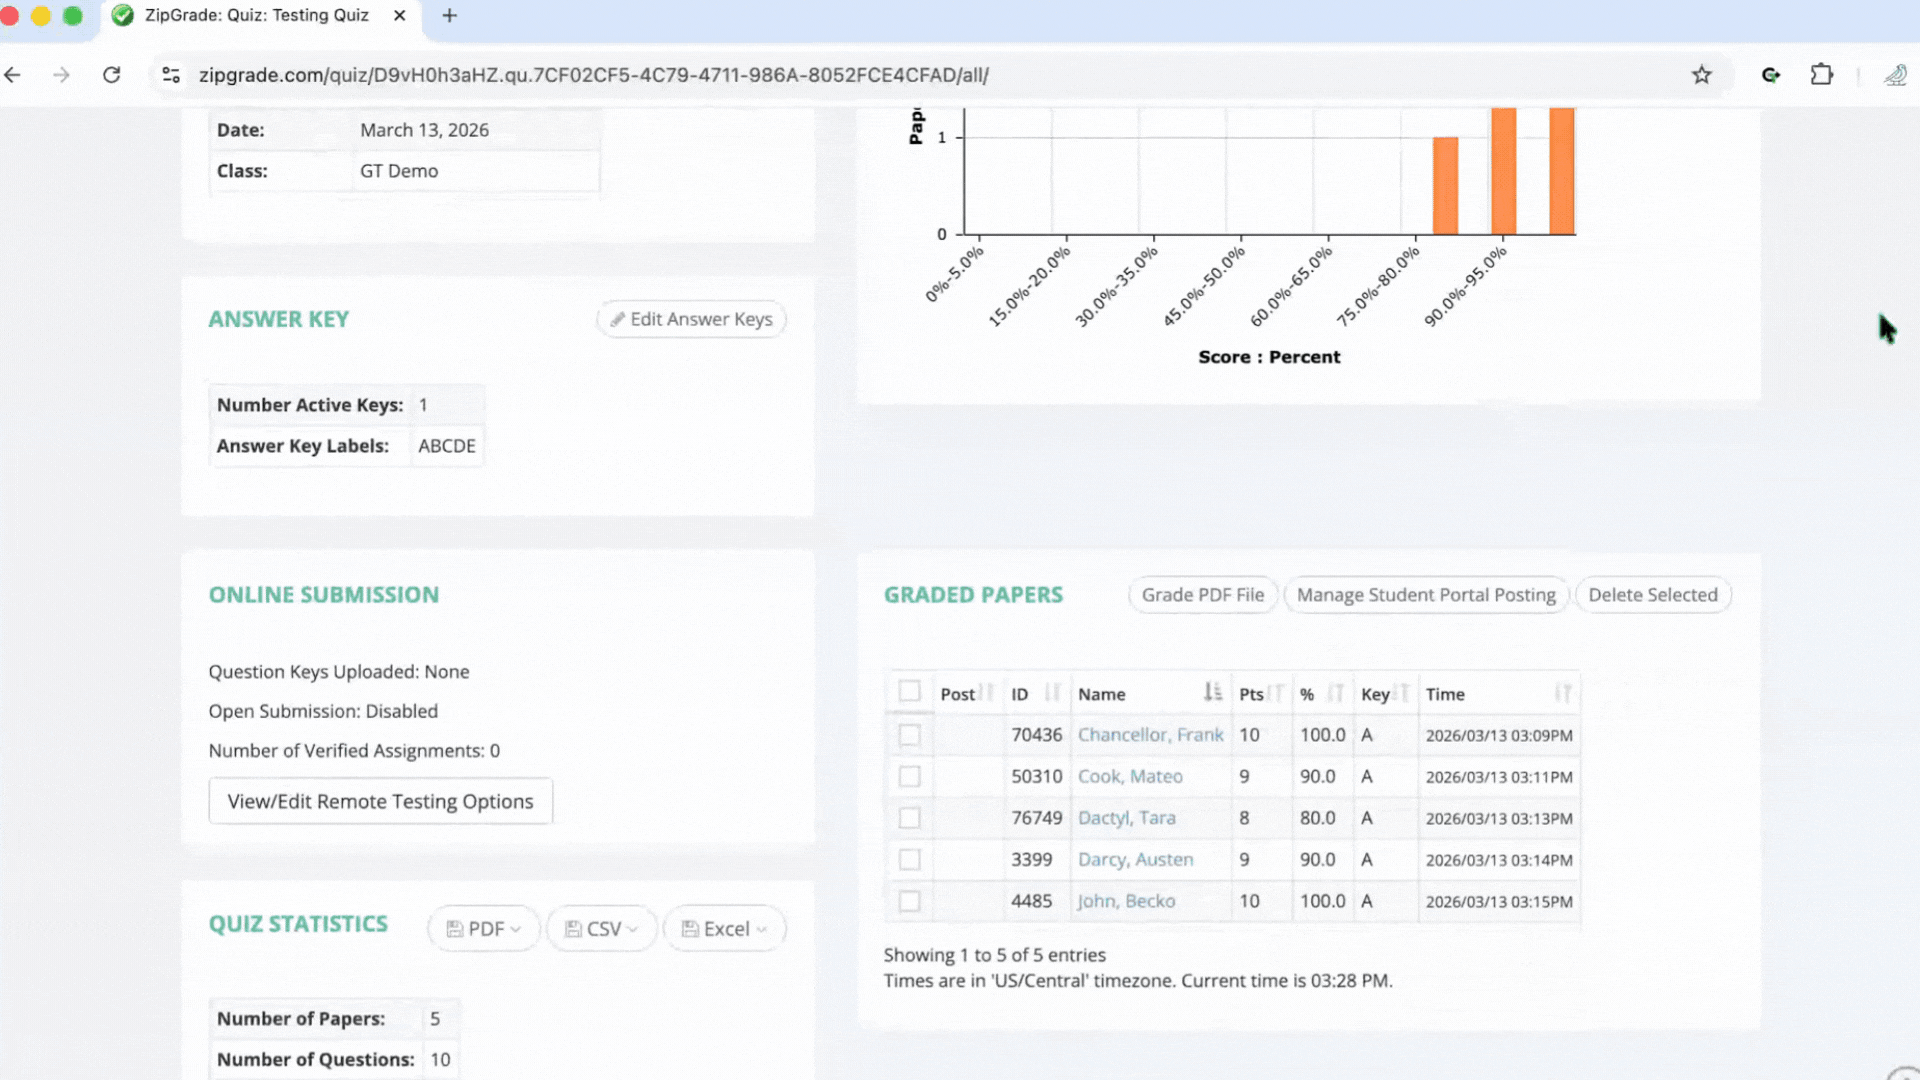Tick the checkbox for Dactyl, Tara row
This screenshot has width=1920, height=1080.
click(909, 818)
